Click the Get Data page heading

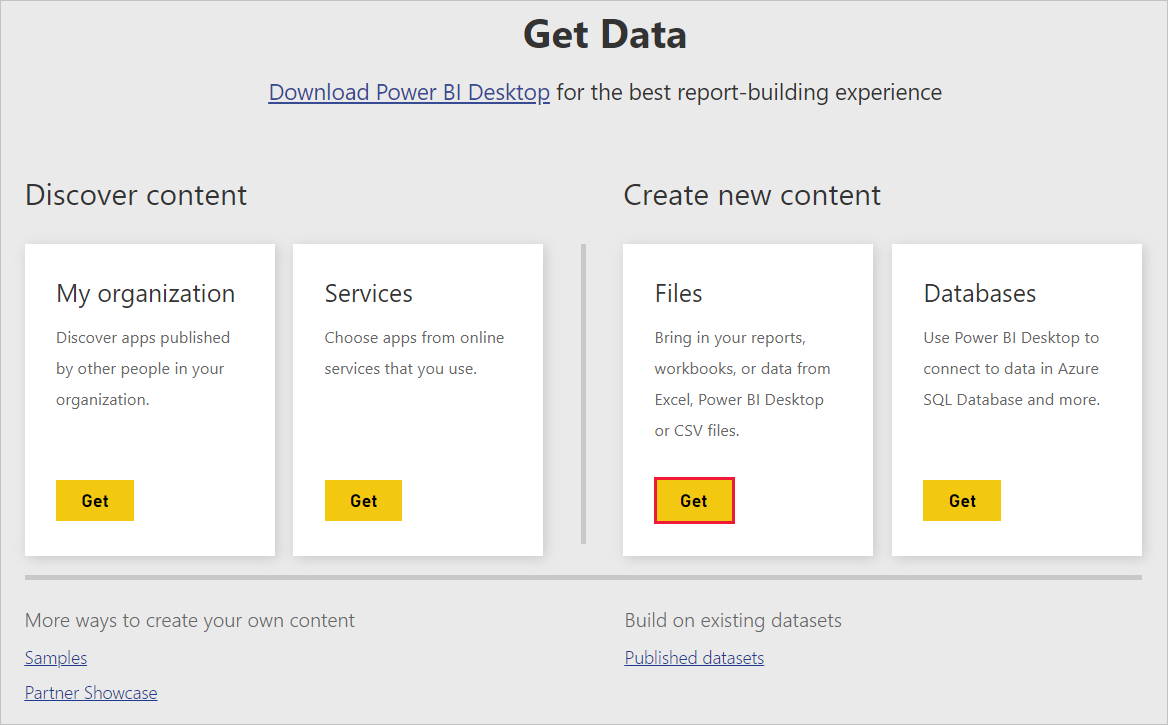point(604,35)
